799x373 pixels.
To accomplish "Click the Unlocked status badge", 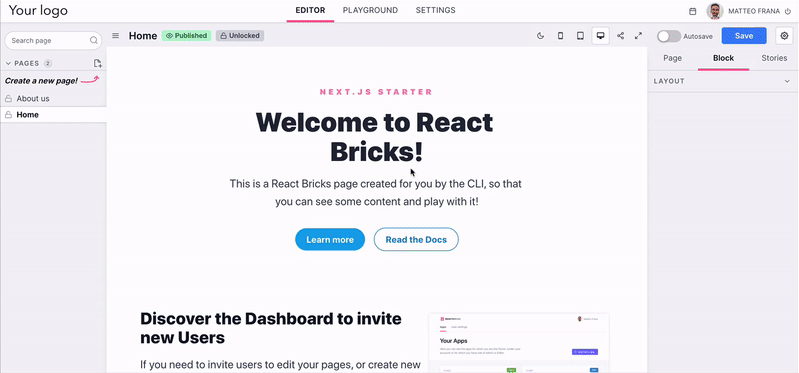I will coord(240,36).
